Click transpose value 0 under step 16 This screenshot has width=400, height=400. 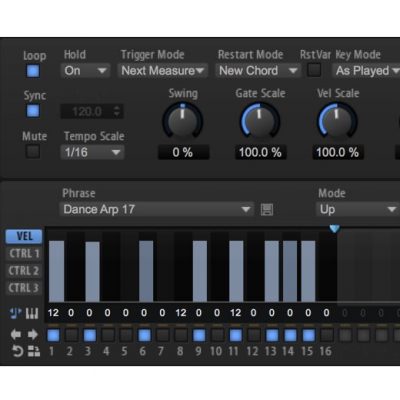click(x=326, y=313)
